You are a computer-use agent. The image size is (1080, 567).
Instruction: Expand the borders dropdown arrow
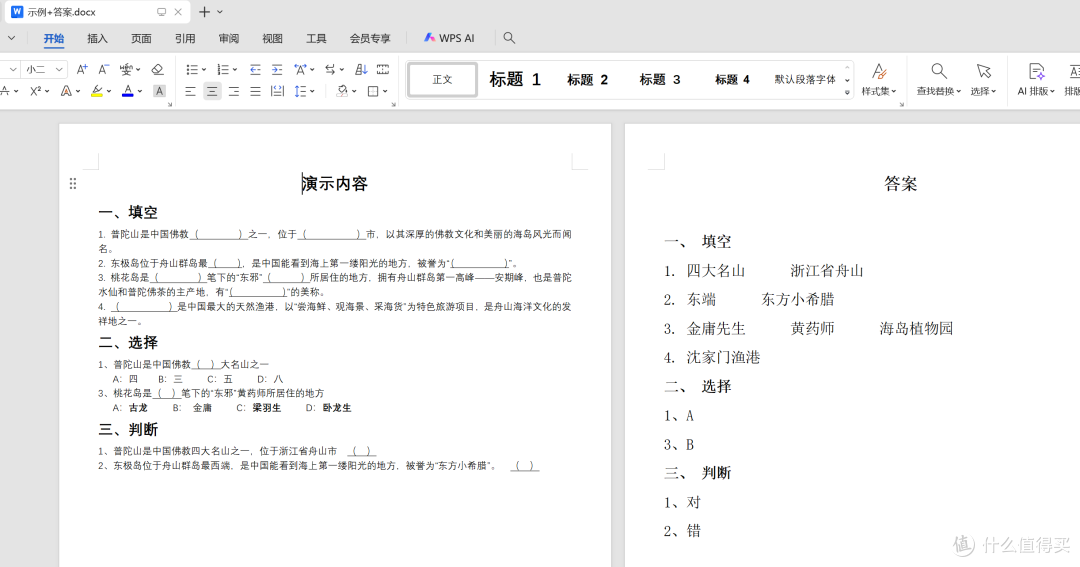(385, 91)
